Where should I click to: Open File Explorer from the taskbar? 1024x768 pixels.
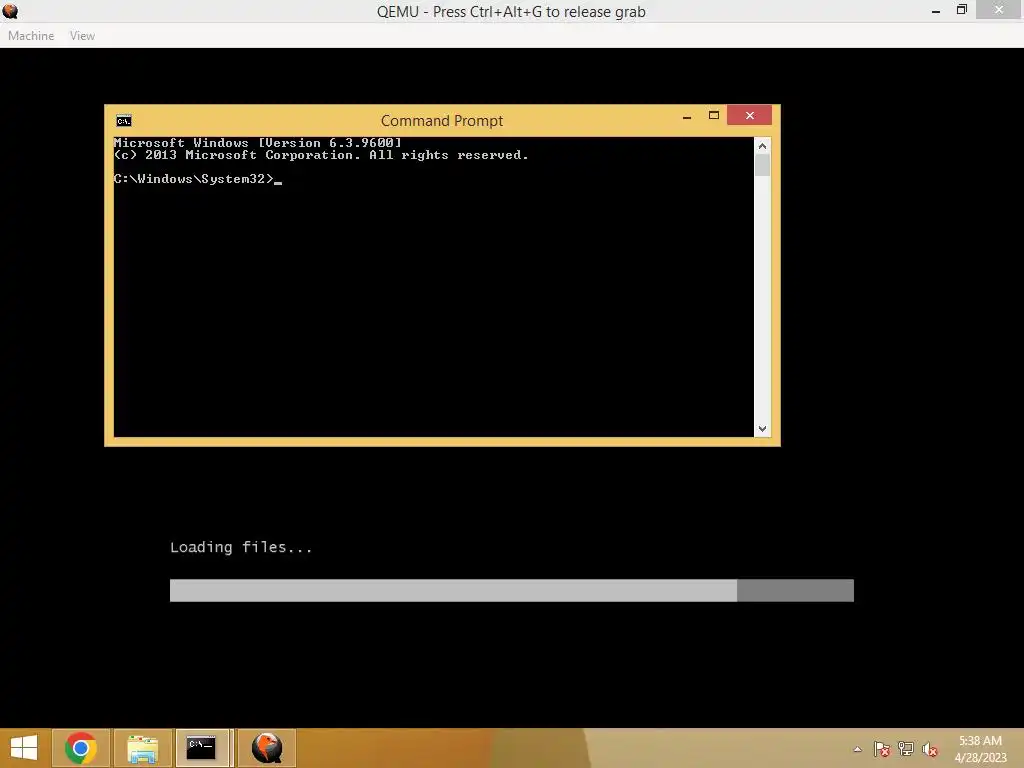(142, 748)
